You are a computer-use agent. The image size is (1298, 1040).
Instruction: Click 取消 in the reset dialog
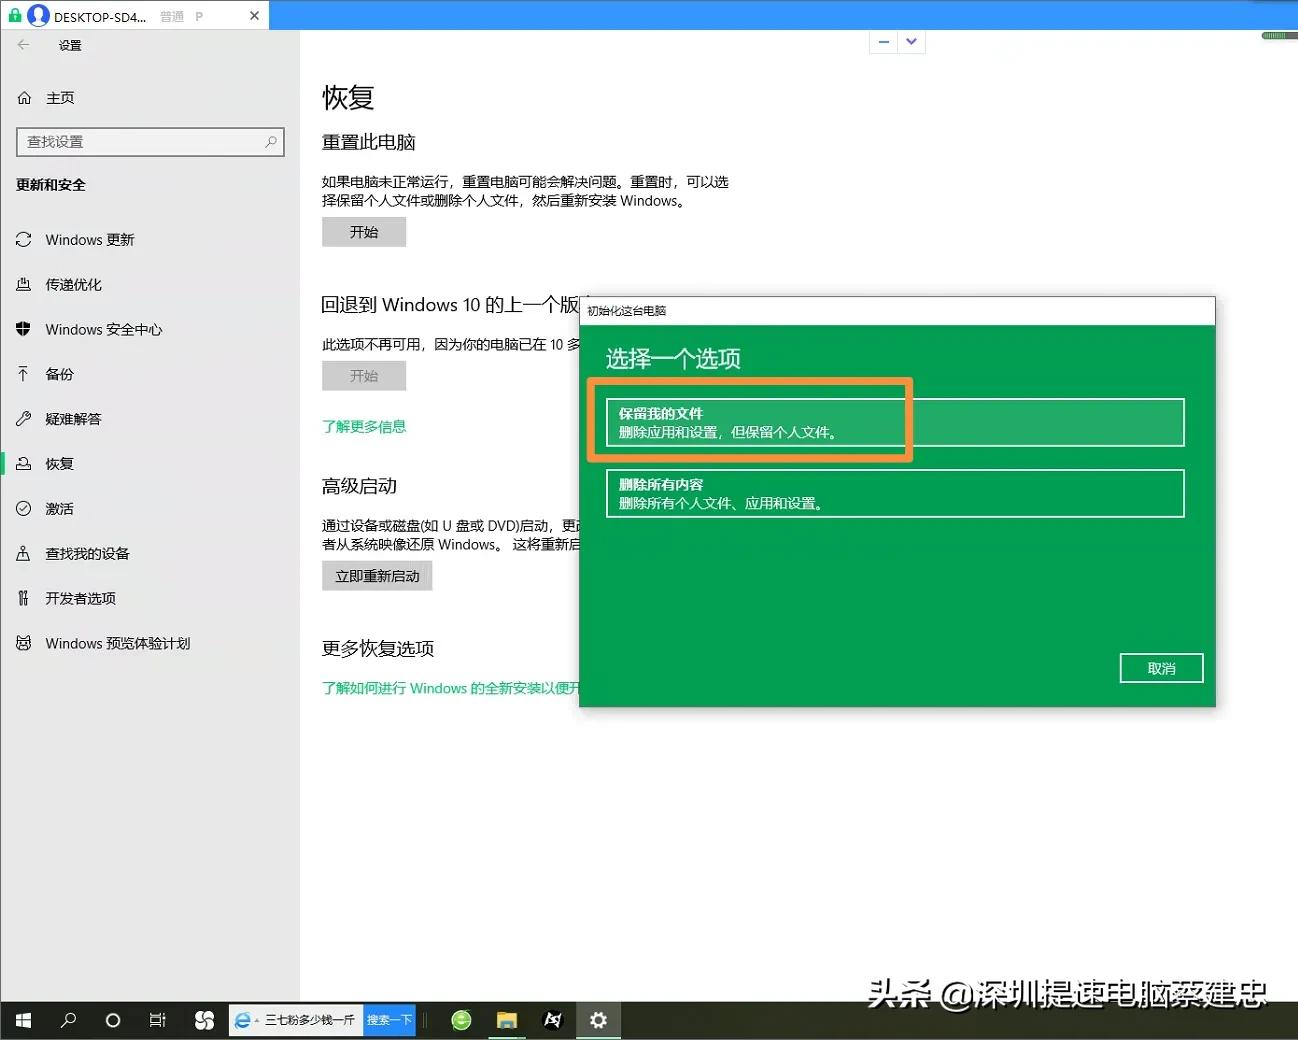click(1161, 668)
